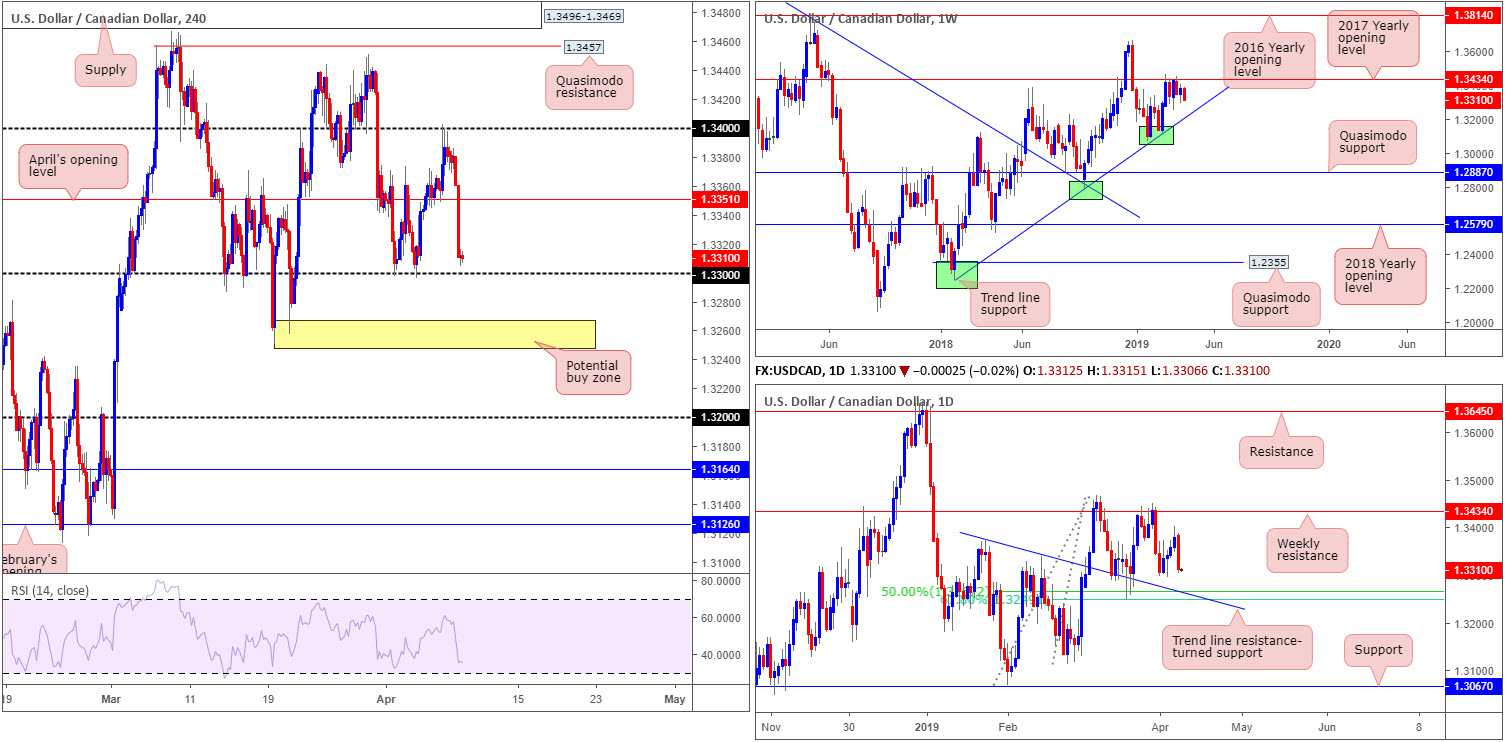Click the green box at the 2018 weekly low

pyautogui.click(x=956, y=275)
